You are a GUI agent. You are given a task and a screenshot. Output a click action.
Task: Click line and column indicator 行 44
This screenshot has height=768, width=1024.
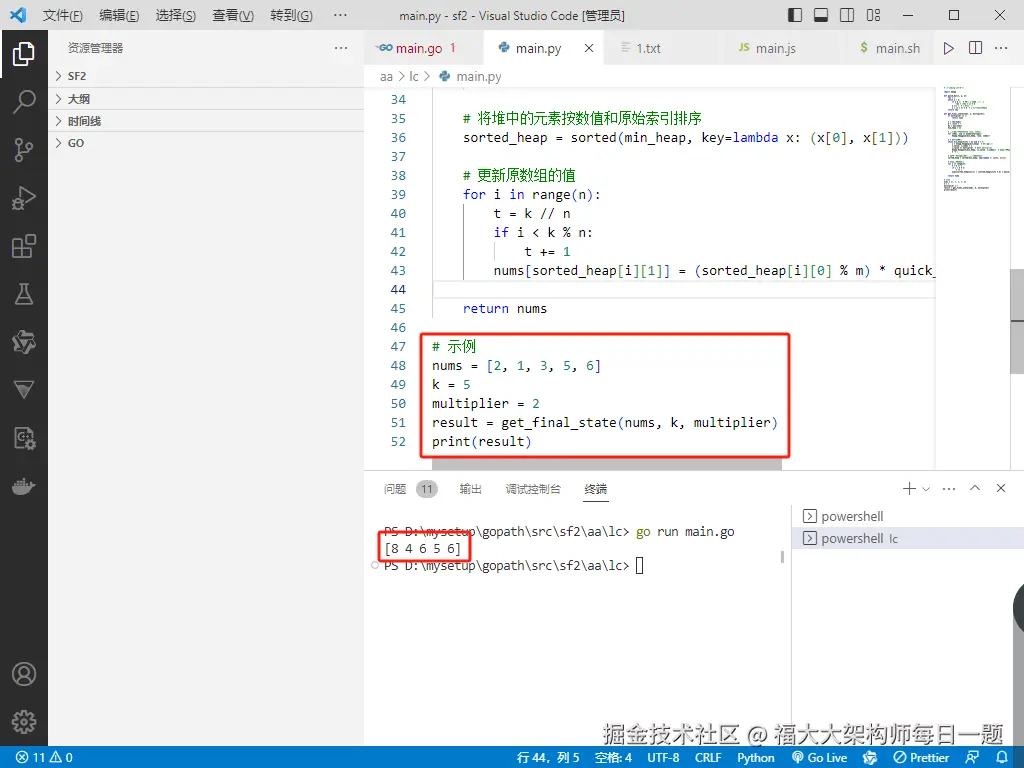point(548,757)
